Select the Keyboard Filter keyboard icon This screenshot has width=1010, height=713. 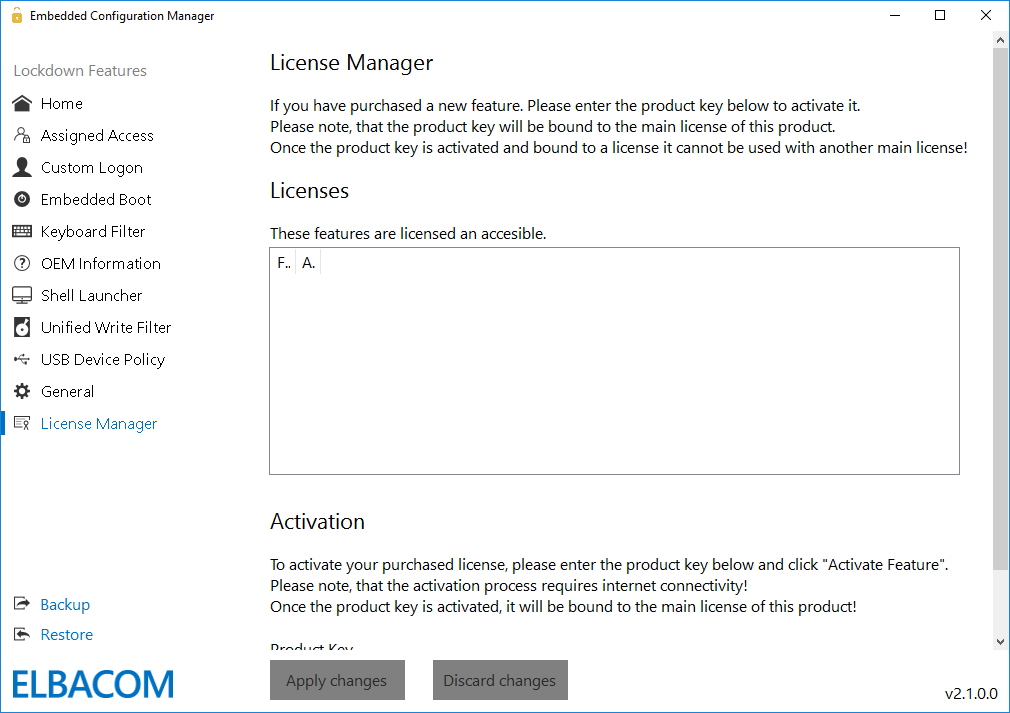coord(21,231)
